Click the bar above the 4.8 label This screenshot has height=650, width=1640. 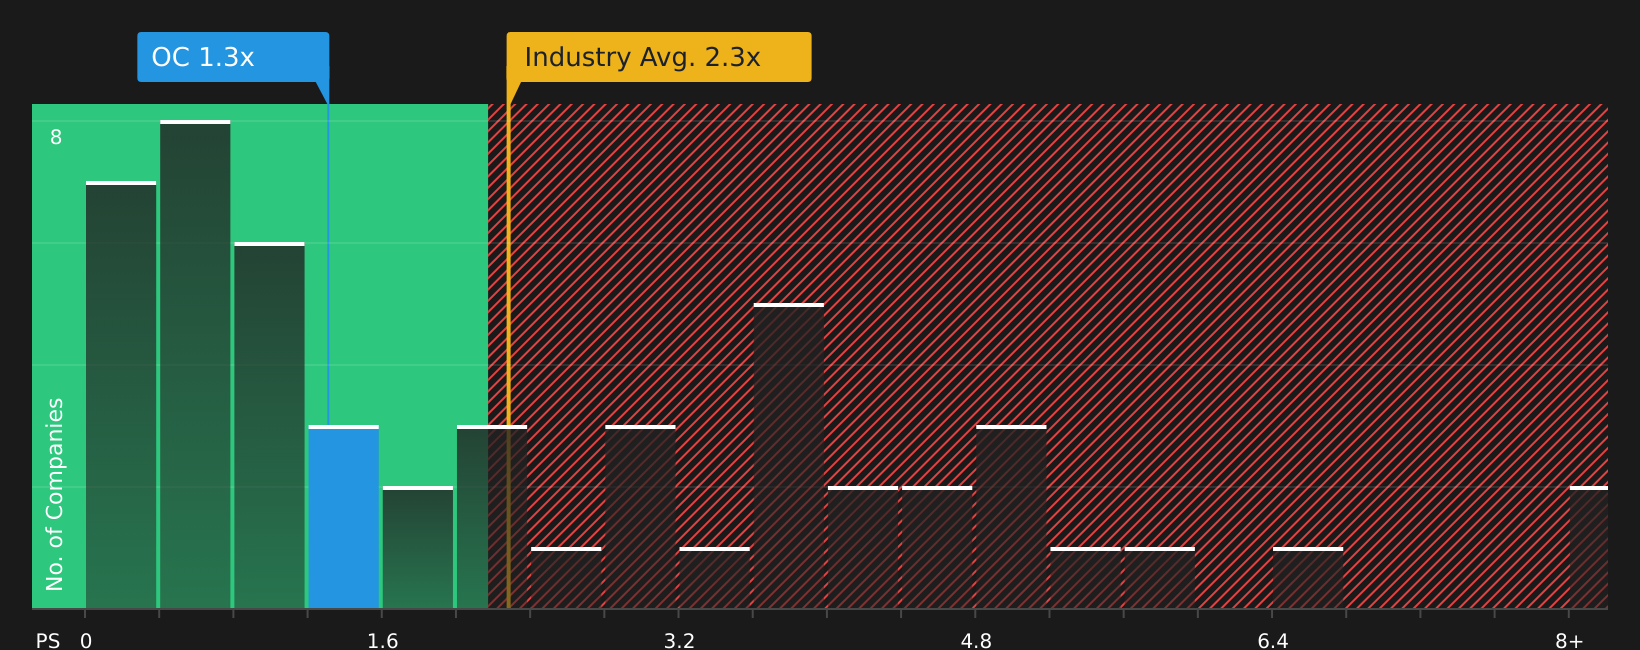pyautogui.click(x=1011, y=517)
